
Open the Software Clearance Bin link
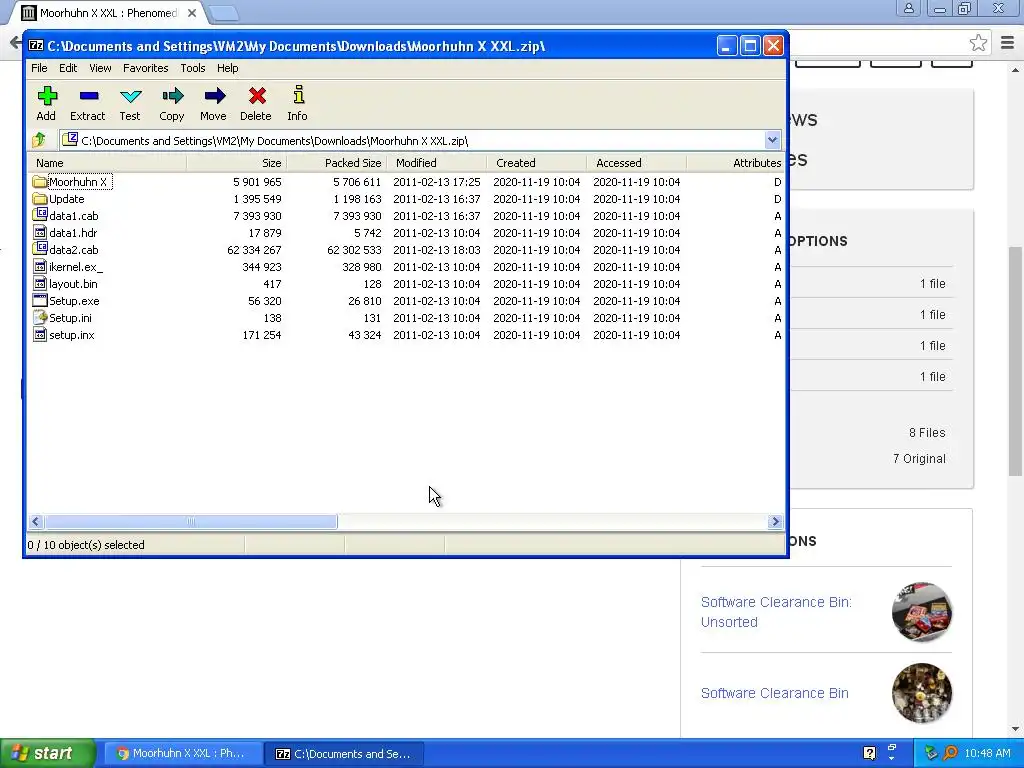tap(775, 693)
